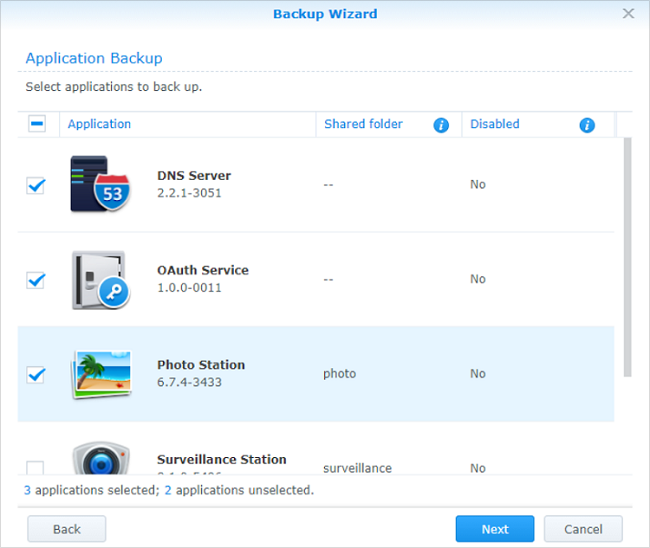Click the 'photo' shared folder cell
Screen dimensions: 650x548
click(x=340, y=374)
